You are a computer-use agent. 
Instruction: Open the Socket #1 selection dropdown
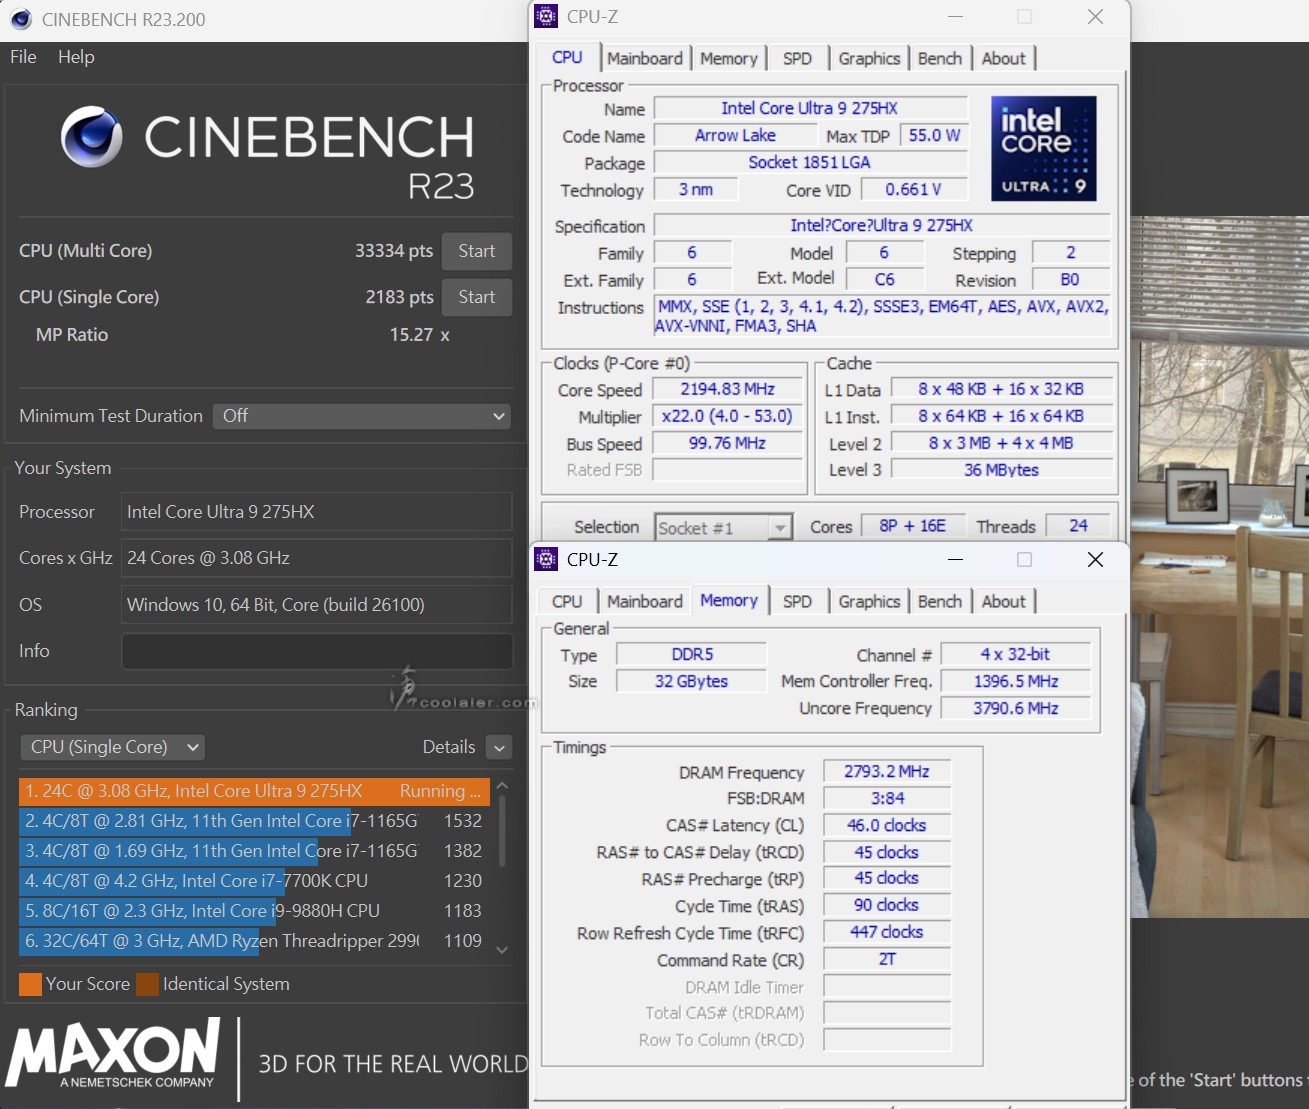[724, 527]
